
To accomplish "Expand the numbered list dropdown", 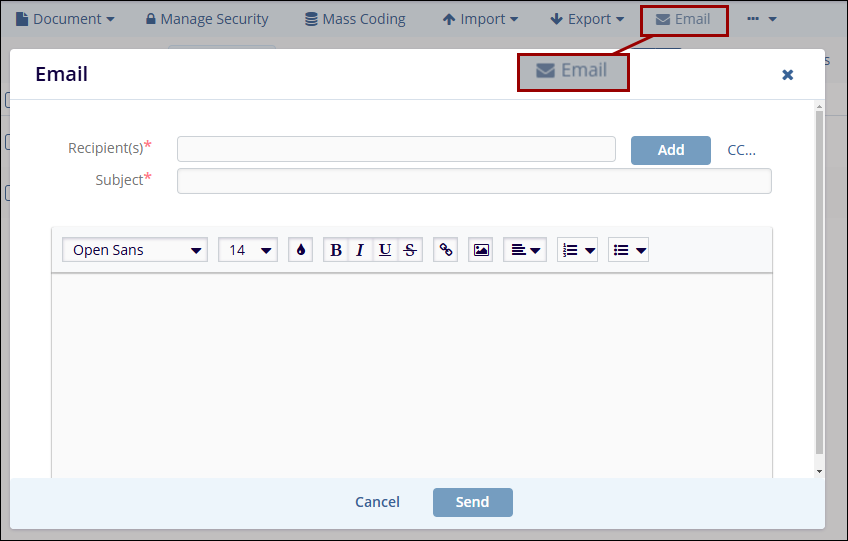I will click(x=578, y=250).
